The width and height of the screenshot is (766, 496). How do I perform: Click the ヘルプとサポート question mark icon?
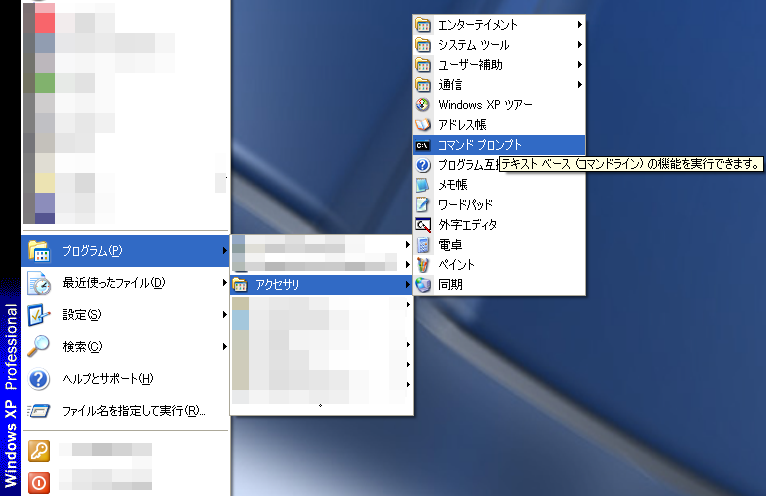[x=39, y=379]
